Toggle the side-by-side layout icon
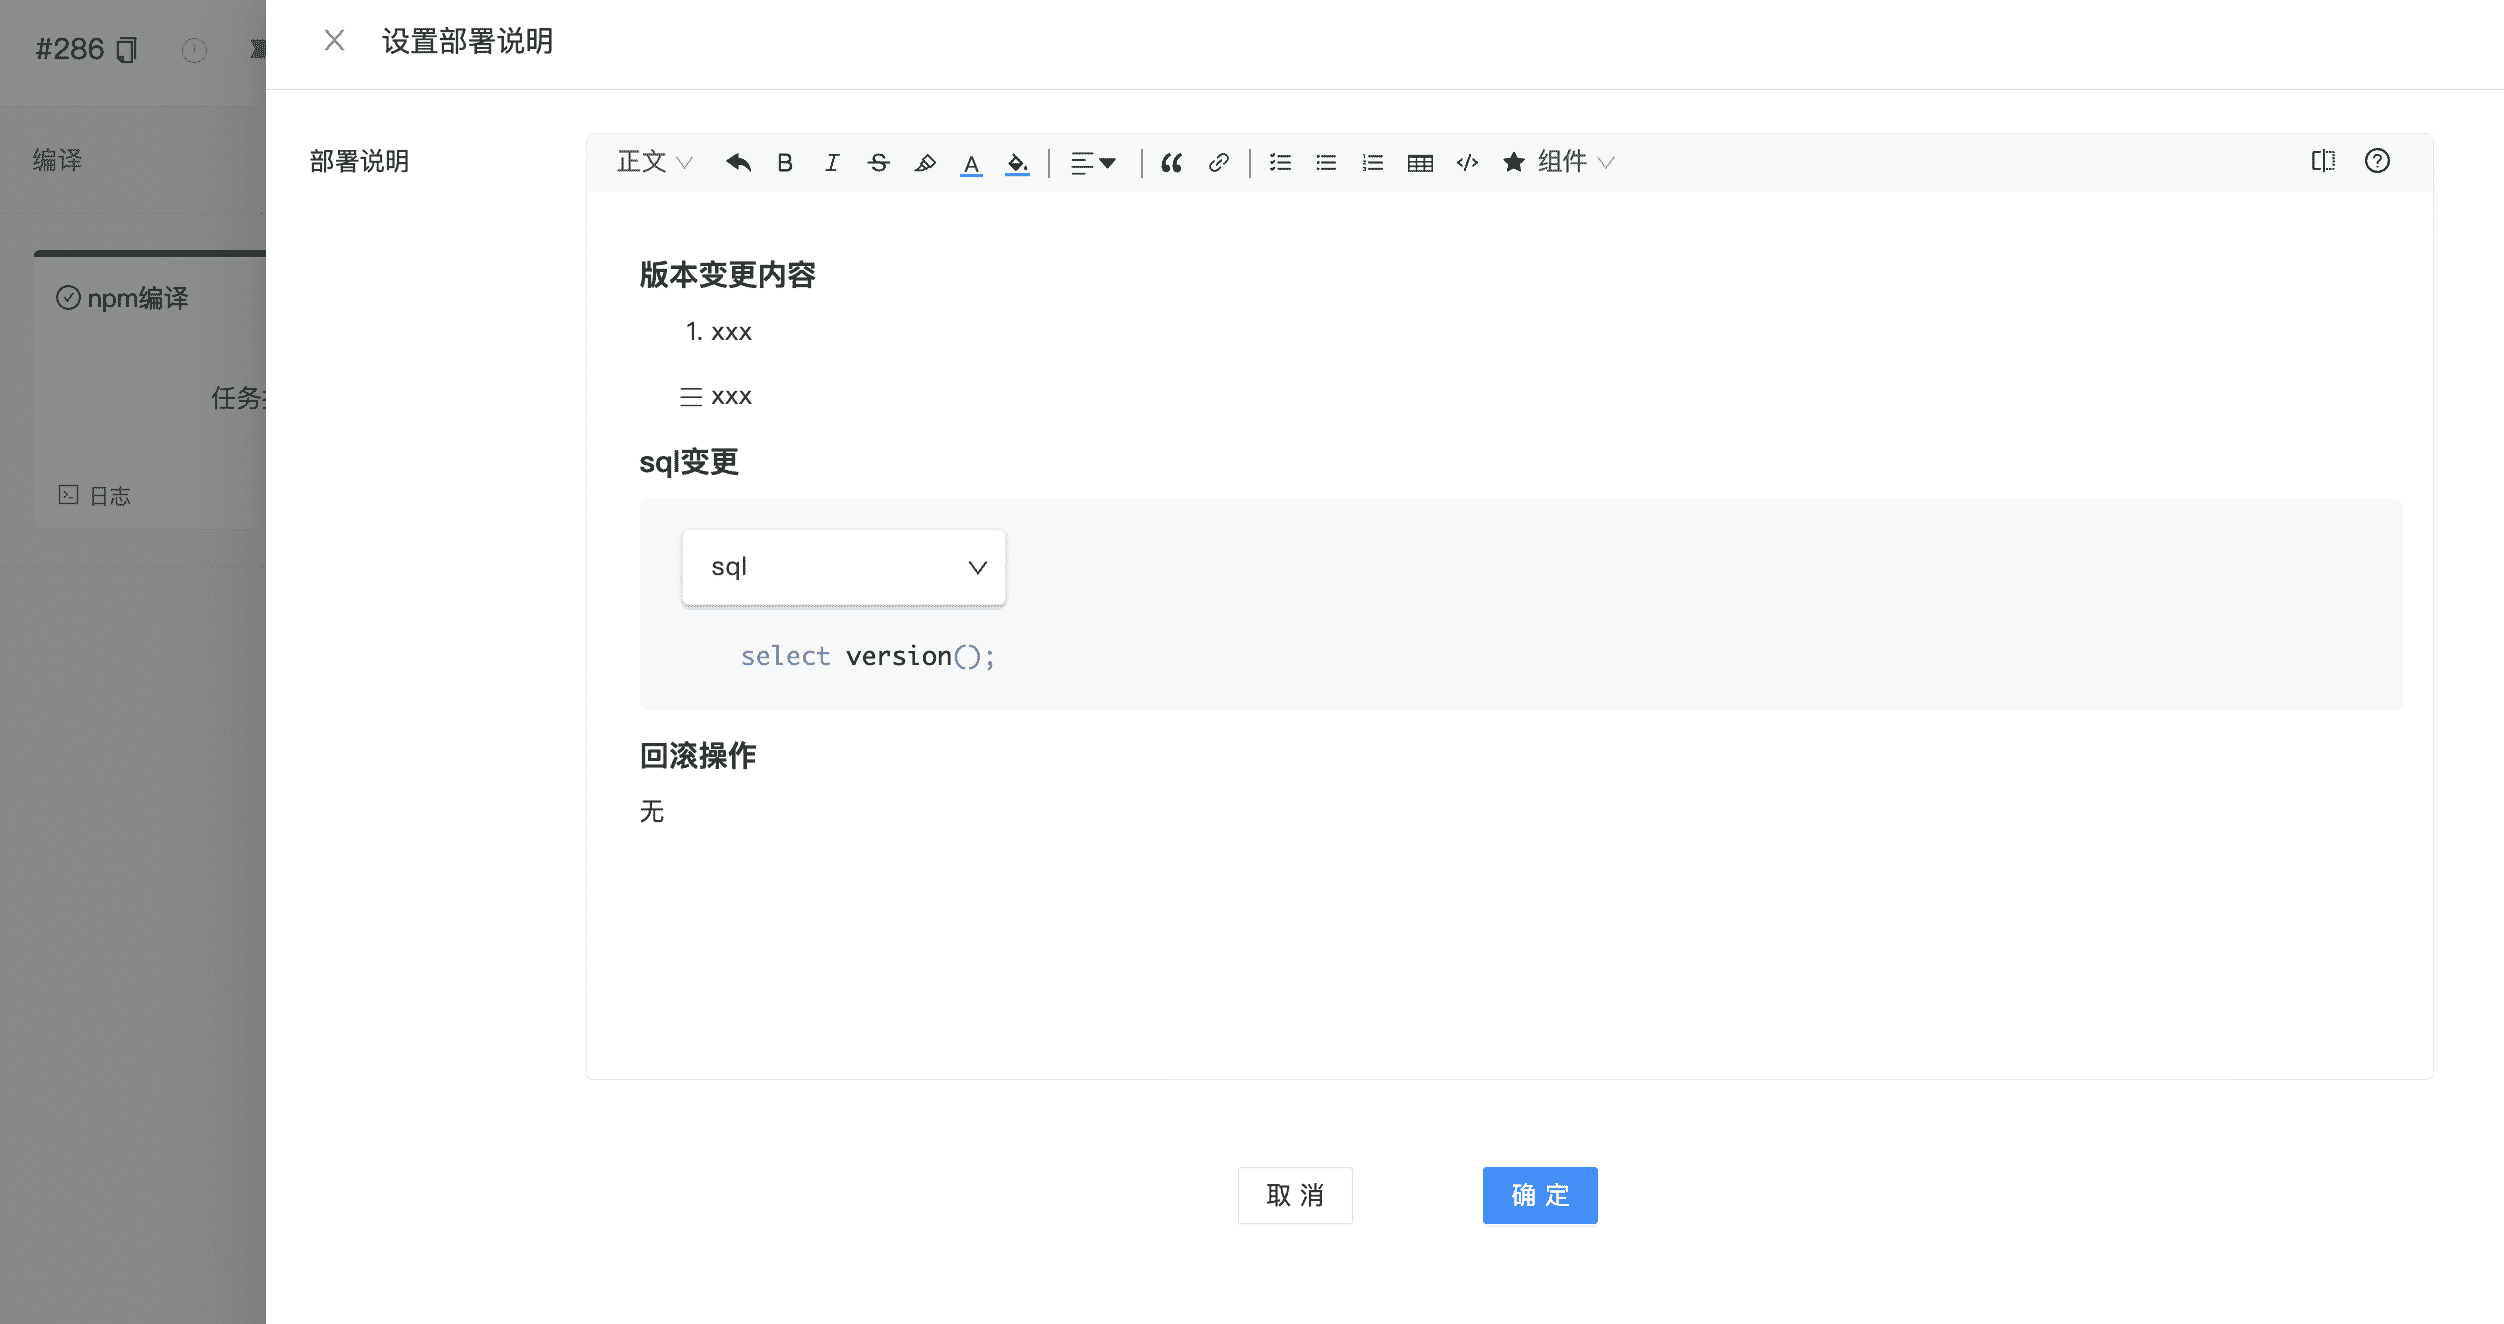The height and width of the screenshot is (1324, 2504). 2323,161
